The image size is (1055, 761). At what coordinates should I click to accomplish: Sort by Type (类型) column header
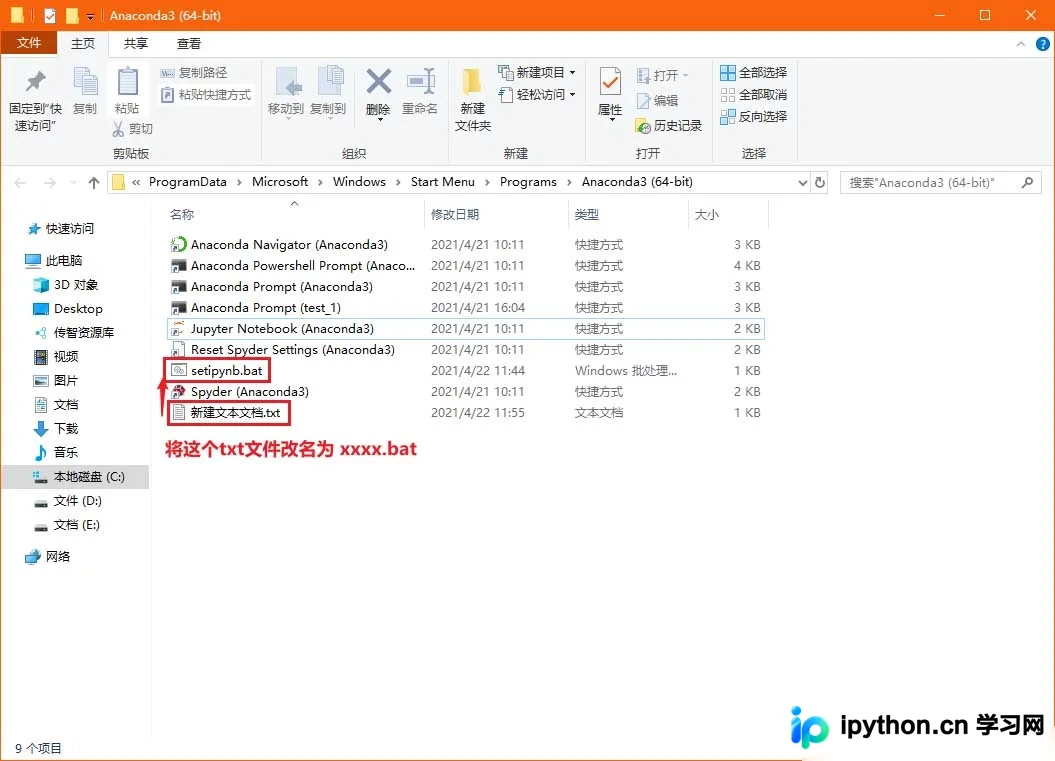point(587,215)
